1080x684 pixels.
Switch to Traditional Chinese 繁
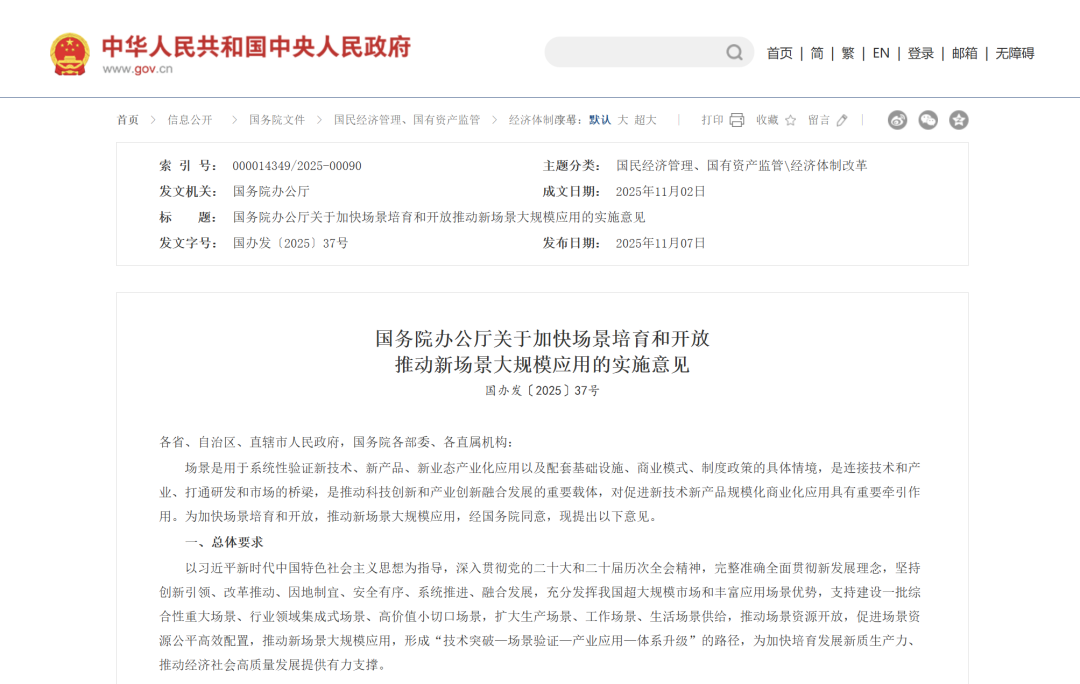click(x=848, y=53)
